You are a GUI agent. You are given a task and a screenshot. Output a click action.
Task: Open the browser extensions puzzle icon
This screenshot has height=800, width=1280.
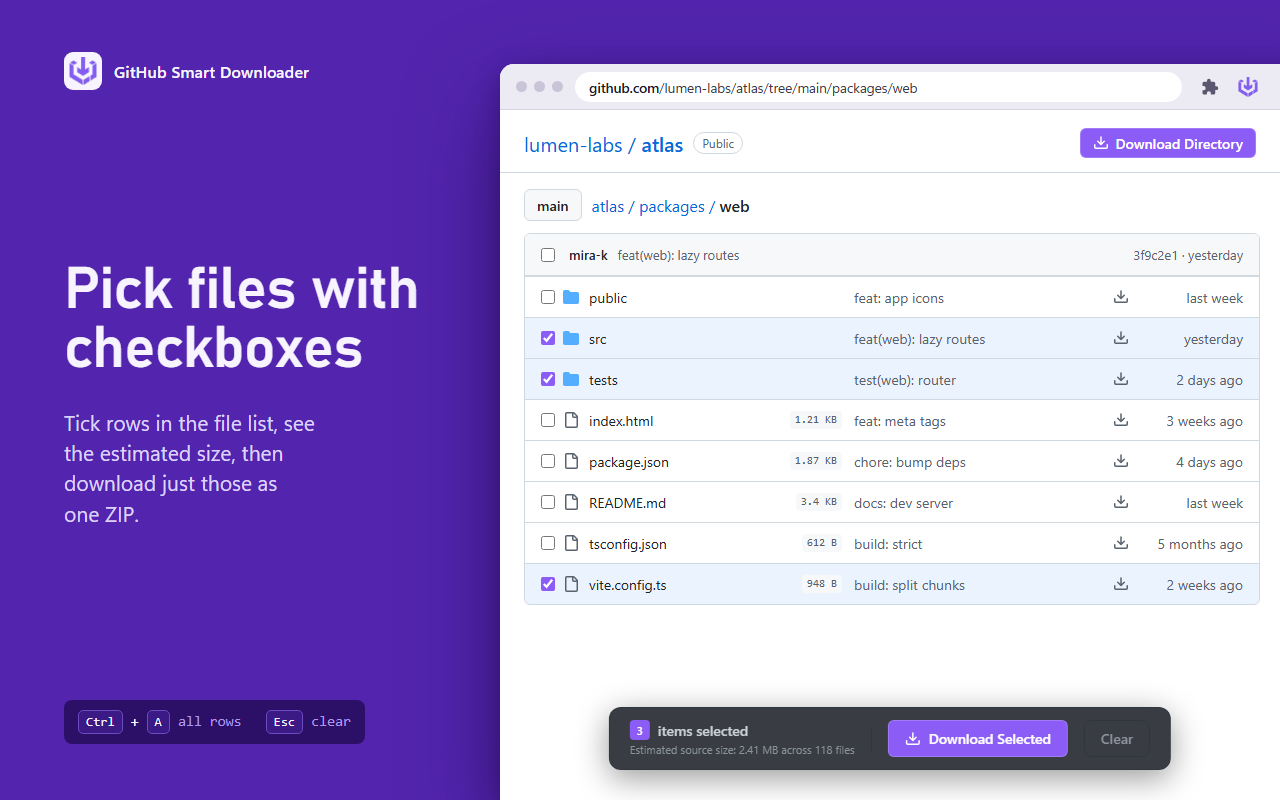point(1210,87)
